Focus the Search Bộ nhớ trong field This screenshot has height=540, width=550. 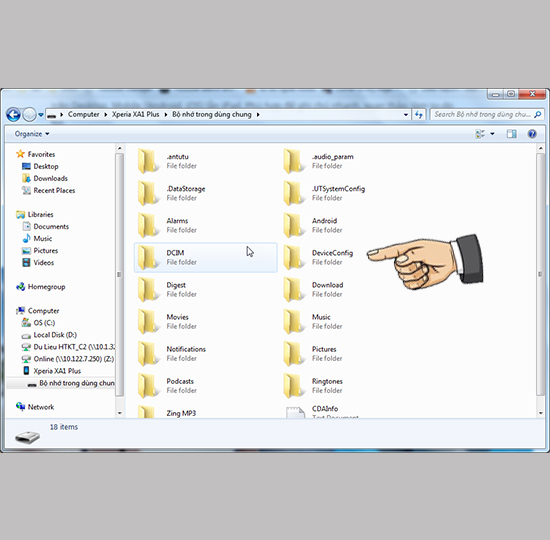click(x=487, y=114)
